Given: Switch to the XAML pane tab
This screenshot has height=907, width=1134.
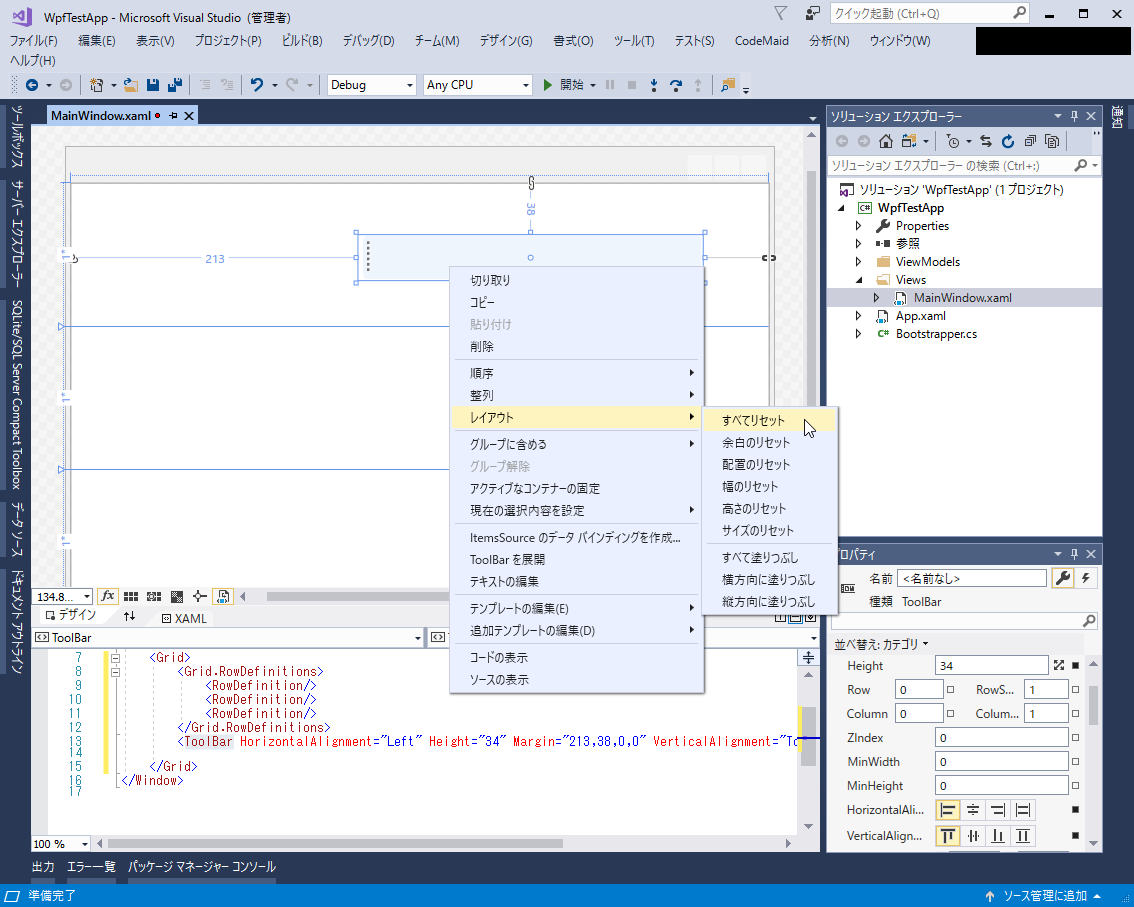Looking at the screenshot, I should (x=184, y=618).
